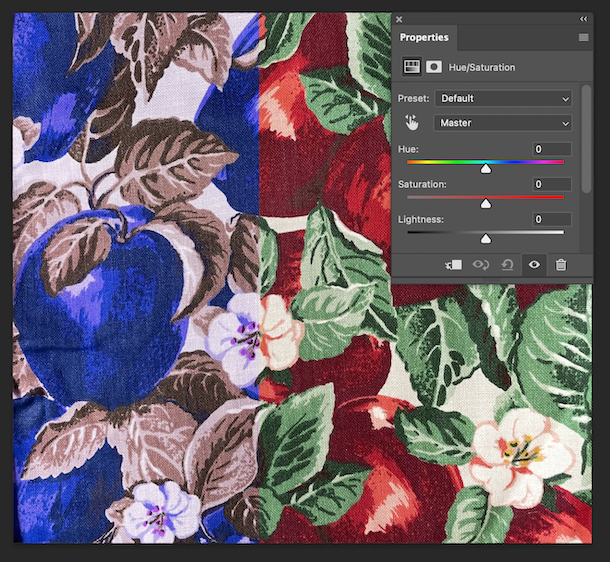Click the Hue/Saturation adjustment icon

tap(412, 67)
